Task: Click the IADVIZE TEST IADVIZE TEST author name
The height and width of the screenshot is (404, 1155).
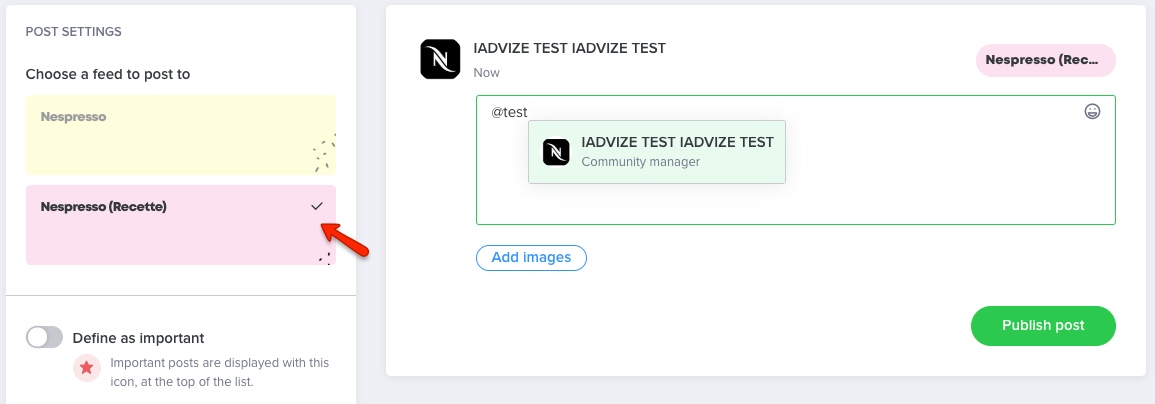Action: click(x=569, y=49)
